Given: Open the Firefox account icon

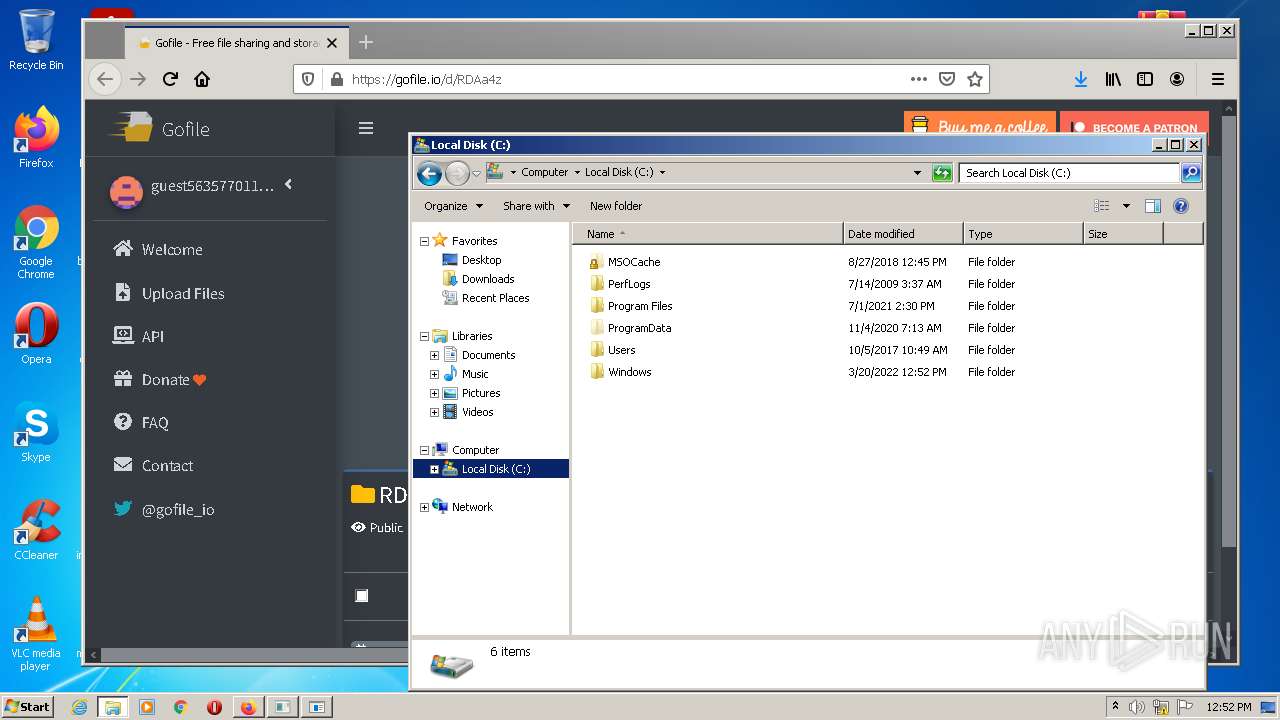Looking at the screenshot, I should point(1177,79).
